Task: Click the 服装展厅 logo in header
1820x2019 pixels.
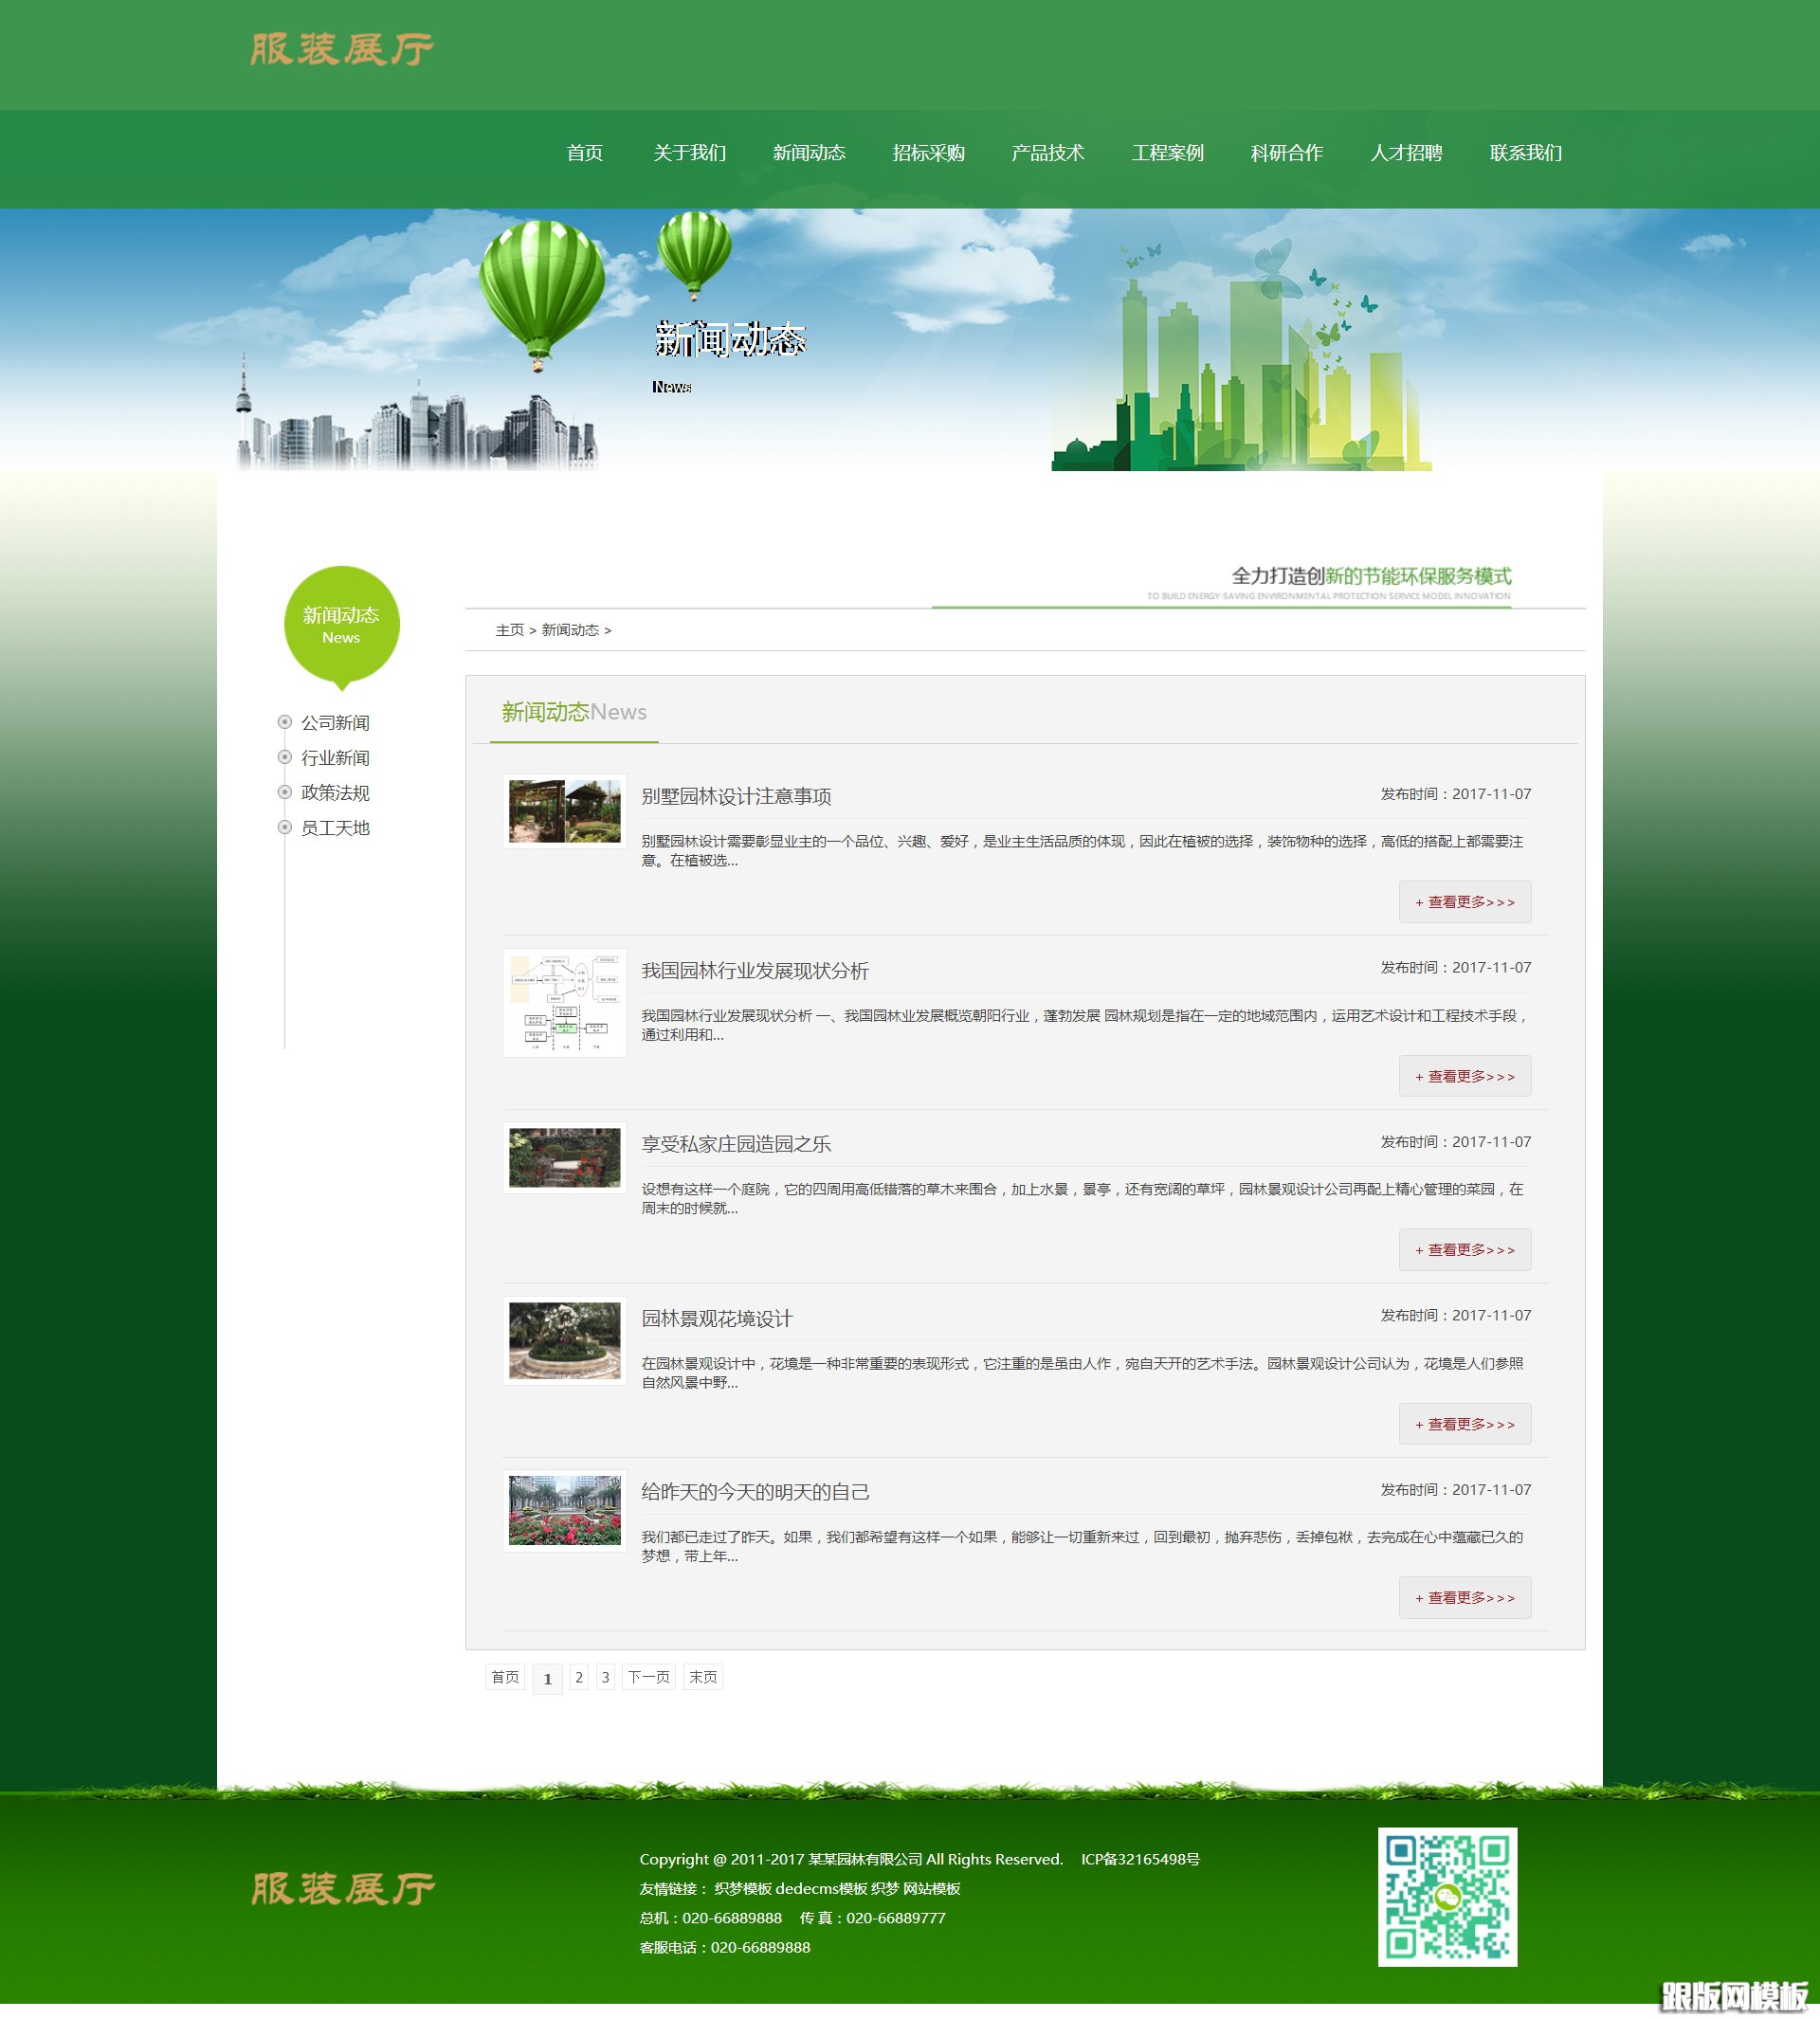Action: tap(341, 49)
